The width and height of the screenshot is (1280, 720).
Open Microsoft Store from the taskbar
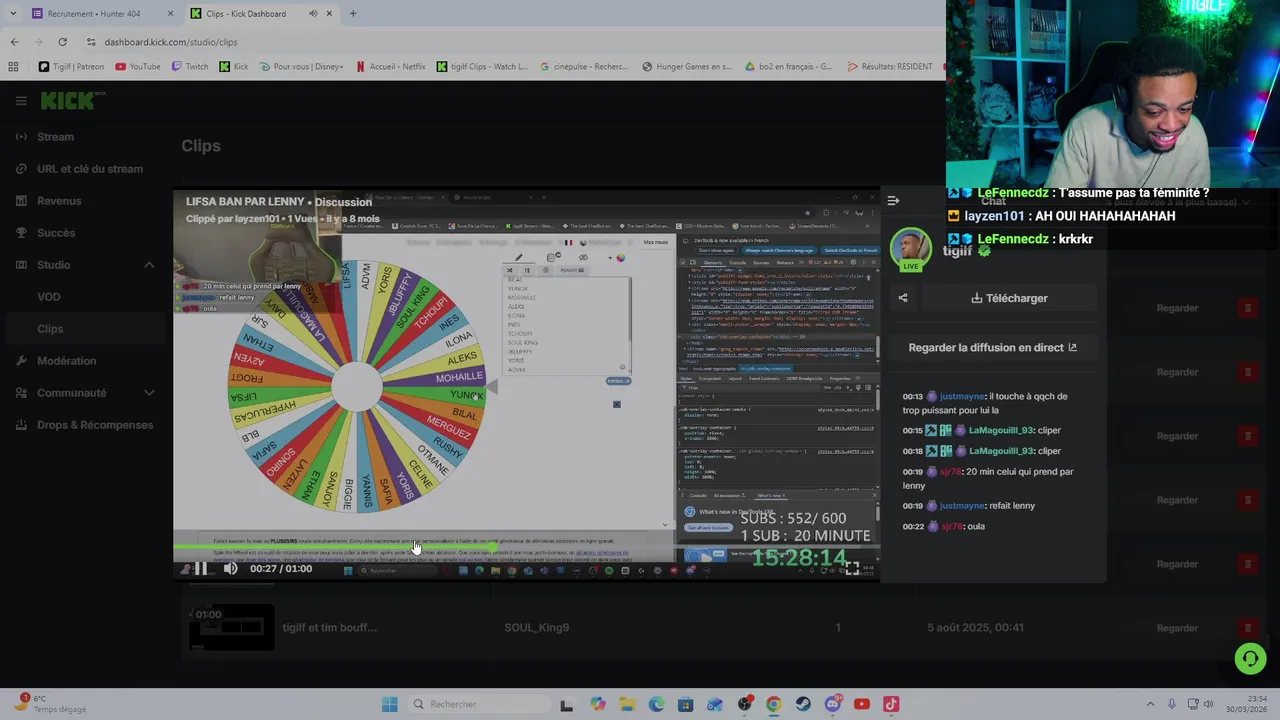tap(685, 704)
